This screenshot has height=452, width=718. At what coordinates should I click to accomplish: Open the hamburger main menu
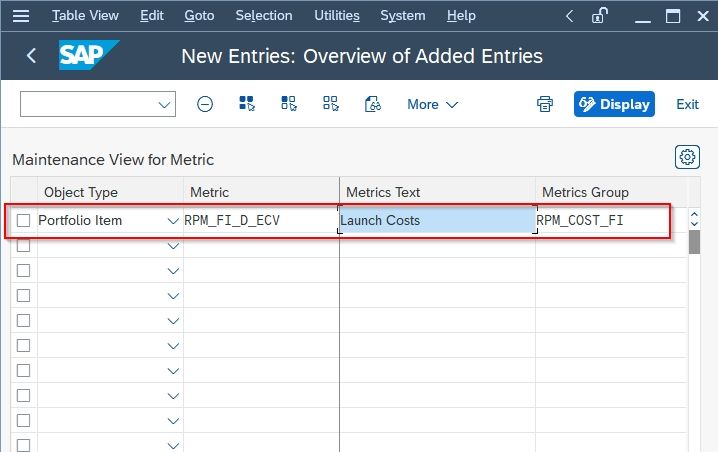pyautogui.click(x=21, y=16)
